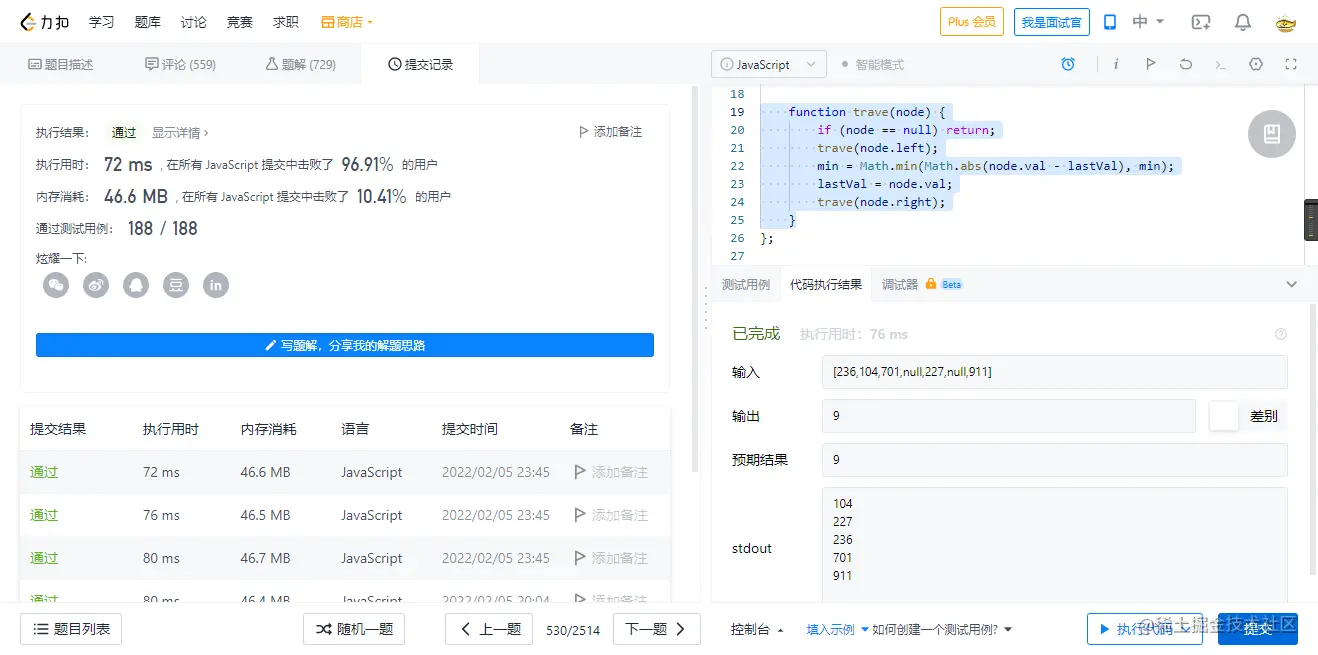The image size is (1318, 655).
Task: Open 竞赛 in top navigation
Action: 240,21
